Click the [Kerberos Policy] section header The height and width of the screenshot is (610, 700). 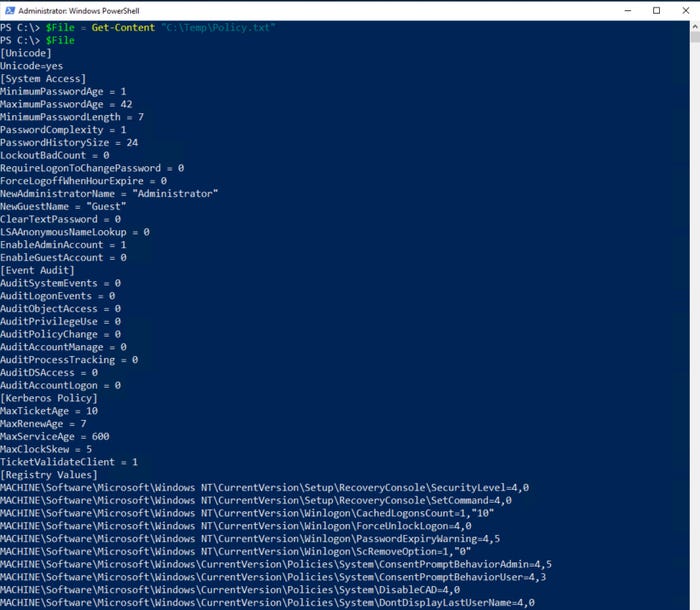point(49,398)
